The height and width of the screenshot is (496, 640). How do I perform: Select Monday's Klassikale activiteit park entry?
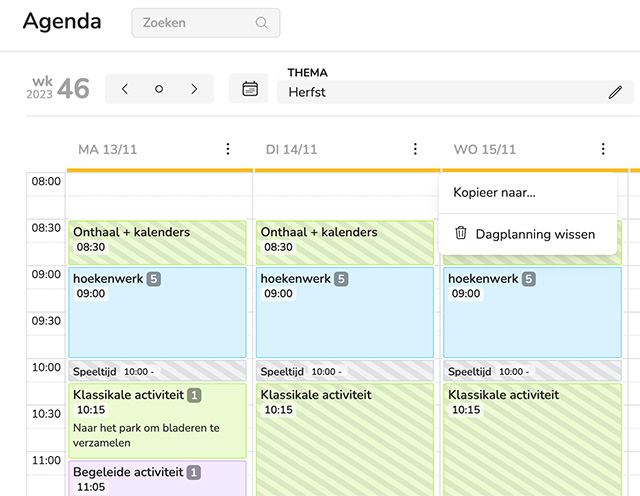click(x=157, y=420)
